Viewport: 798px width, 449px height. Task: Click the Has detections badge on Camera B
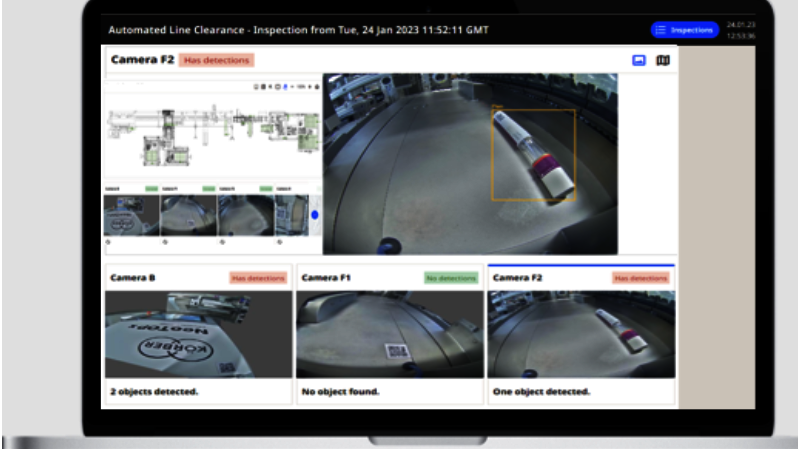(258, 278)
